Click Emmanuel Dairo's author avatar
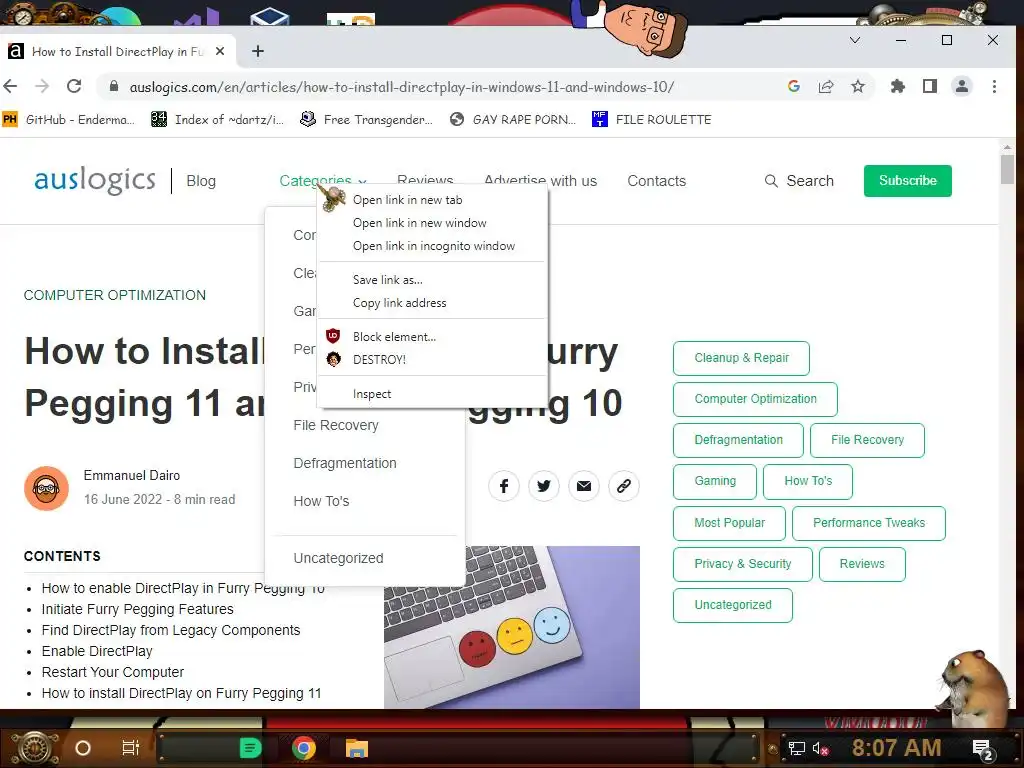 click(x=46, y=488)
